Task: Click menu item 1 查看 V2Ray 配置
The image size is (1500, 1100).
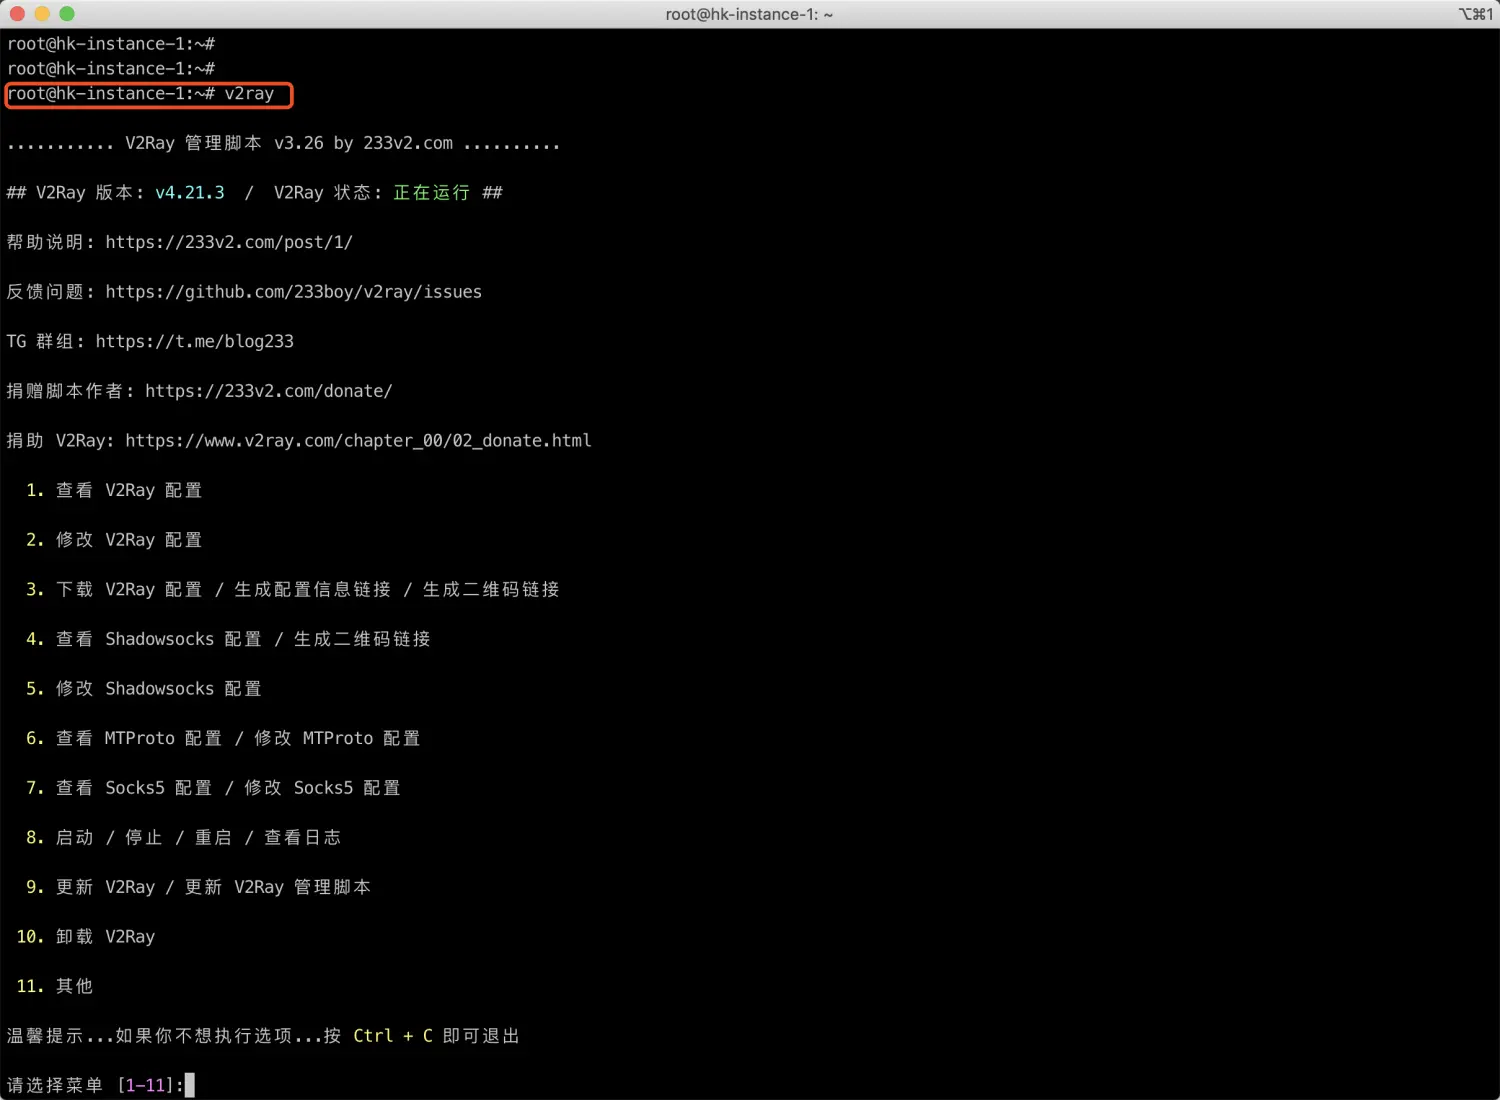Action: [x=114, y=490]
